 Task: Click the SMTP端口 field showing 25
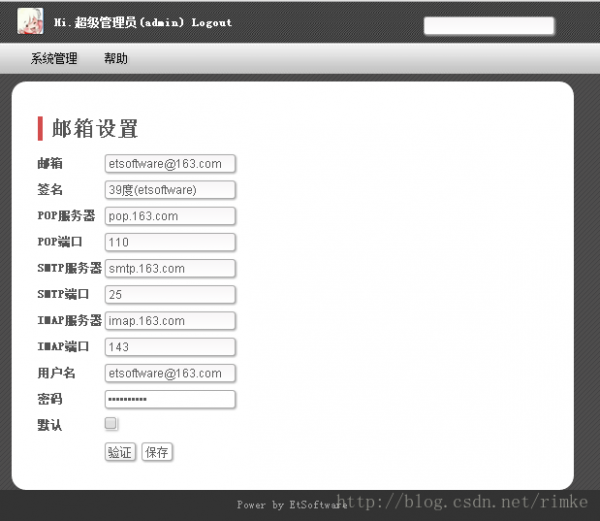[170, 295]
